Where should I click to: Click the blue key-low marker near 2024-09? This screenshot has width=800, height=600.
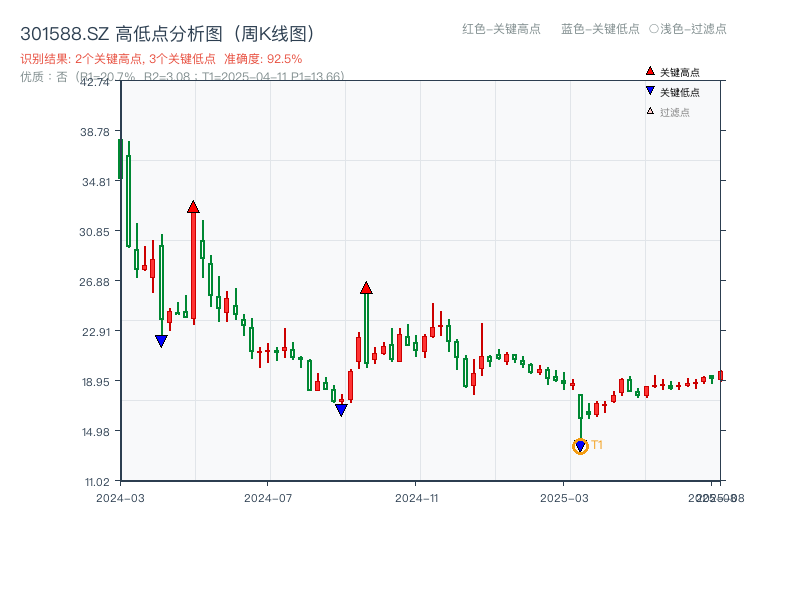[341, 410]
